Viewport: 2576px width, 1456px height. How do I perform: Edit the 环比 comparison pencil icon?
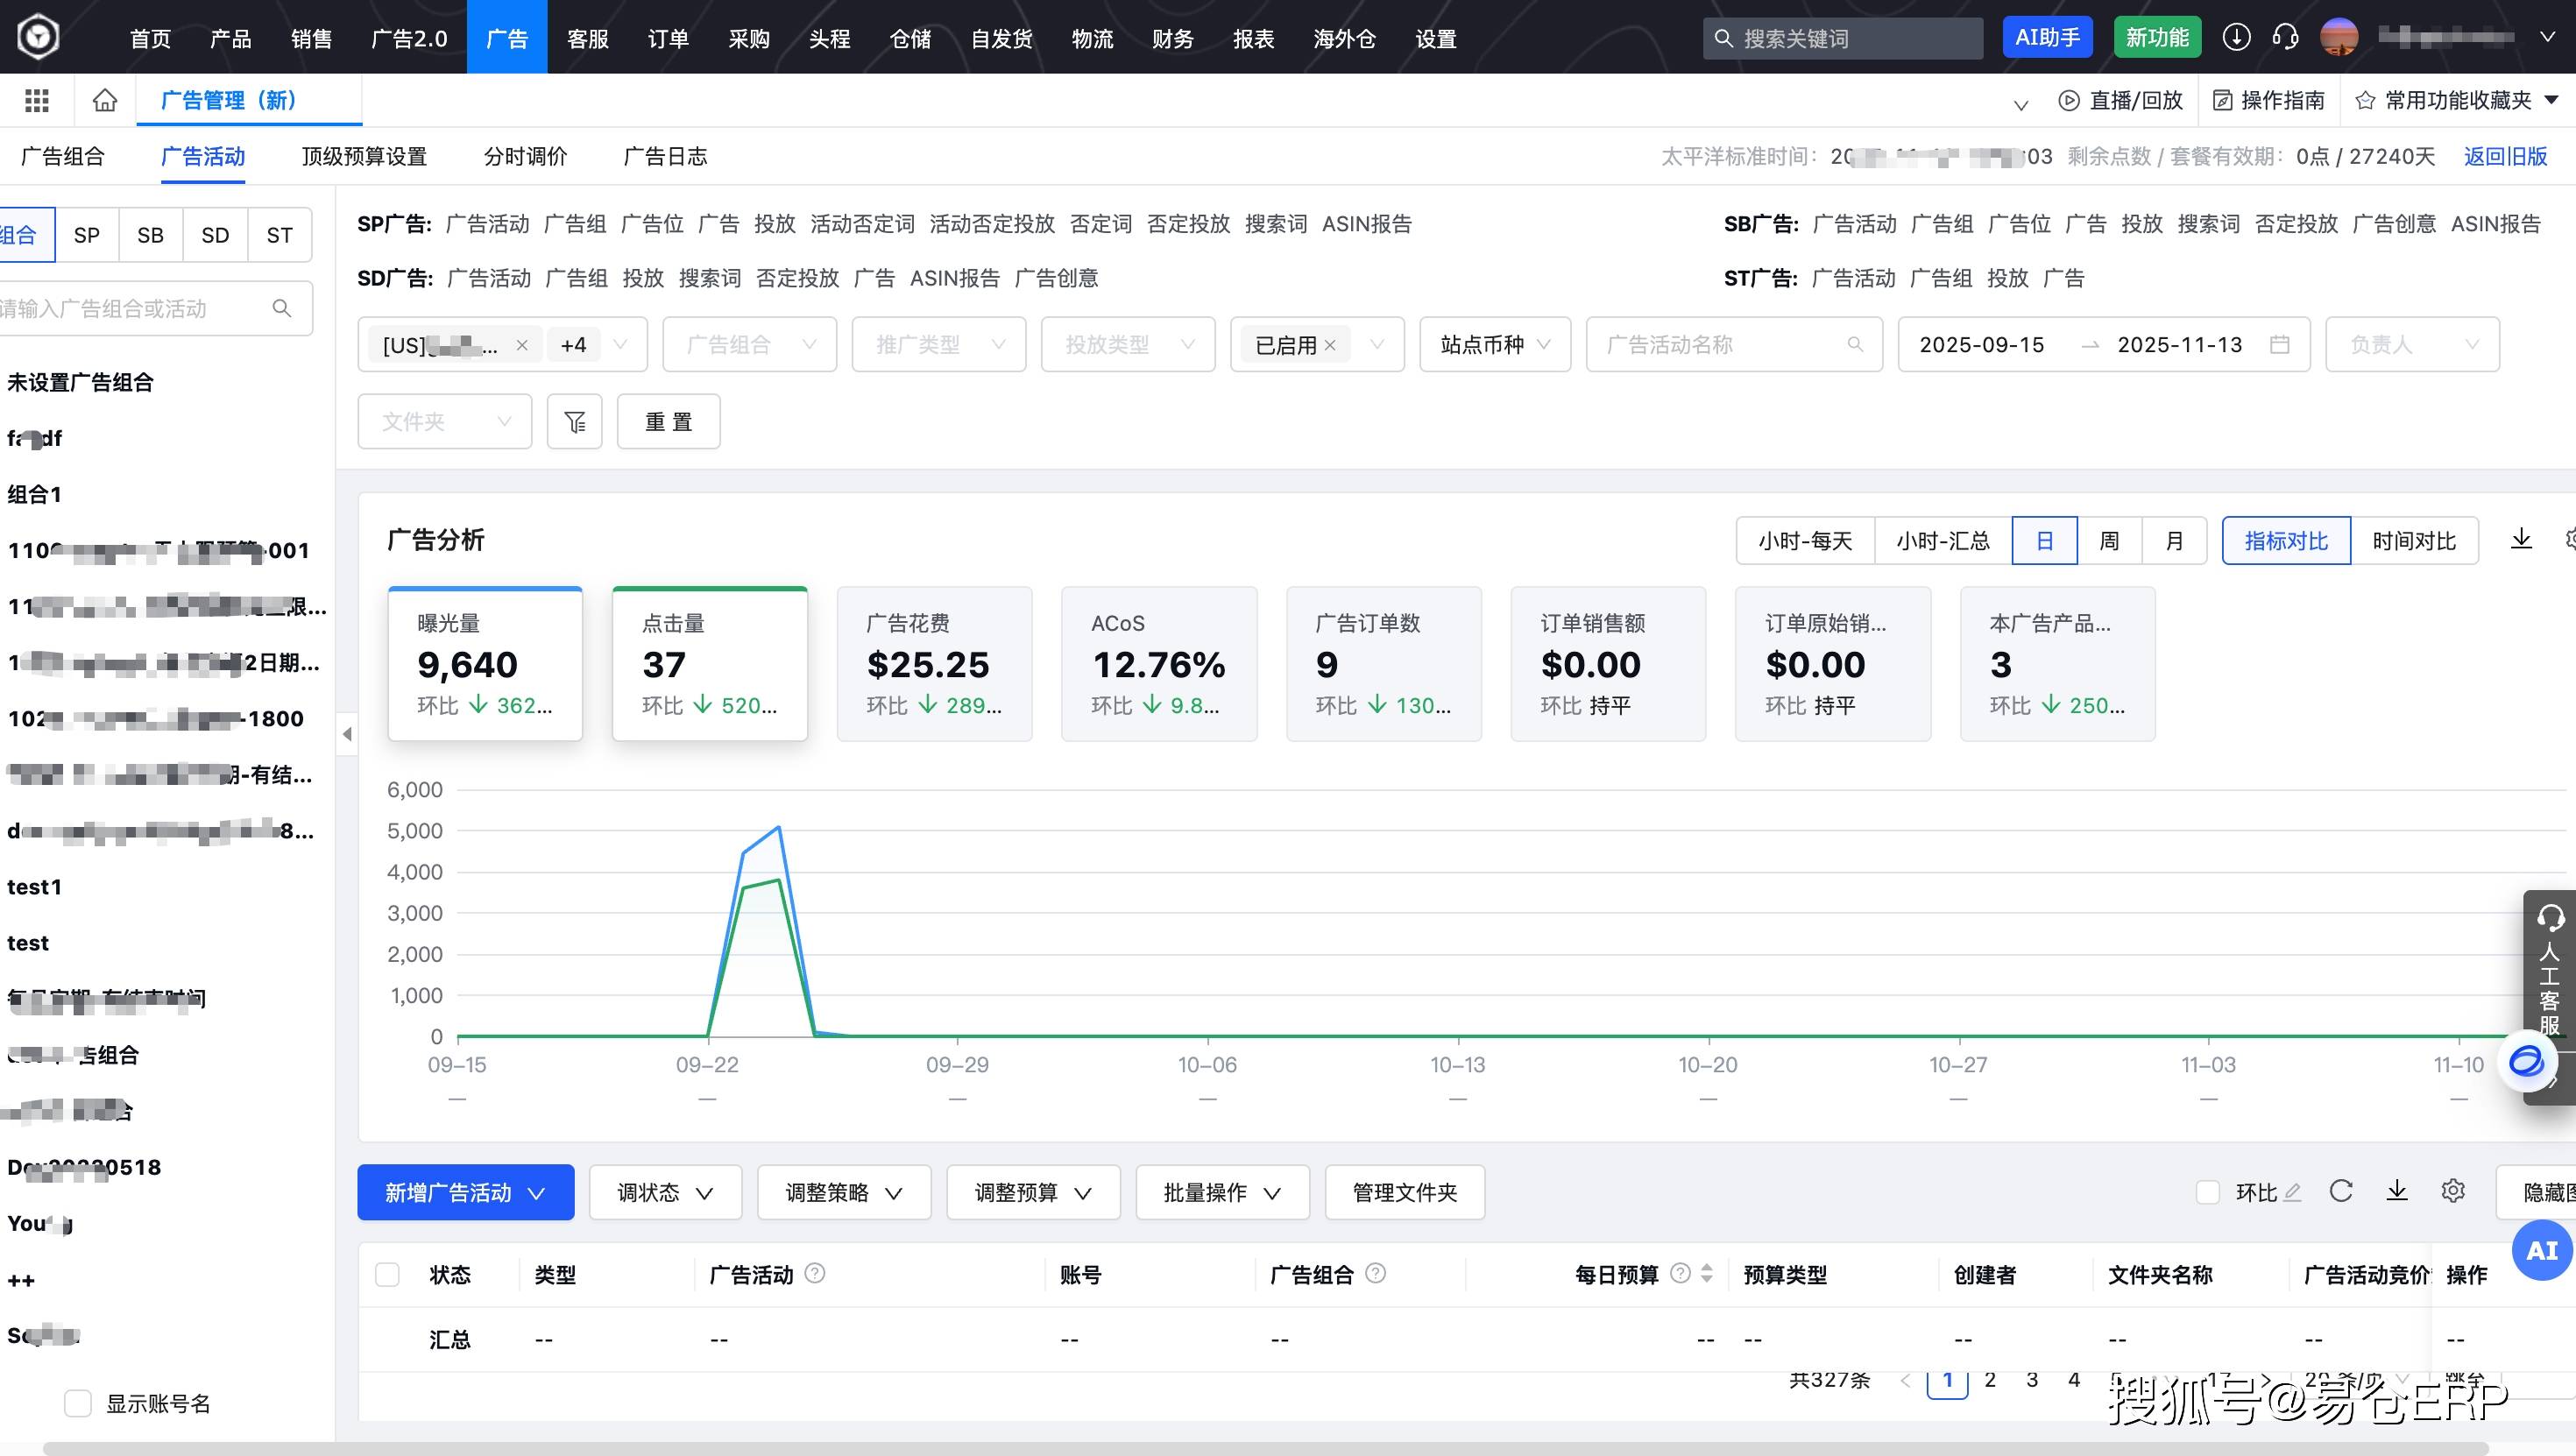[2293, 1192]
